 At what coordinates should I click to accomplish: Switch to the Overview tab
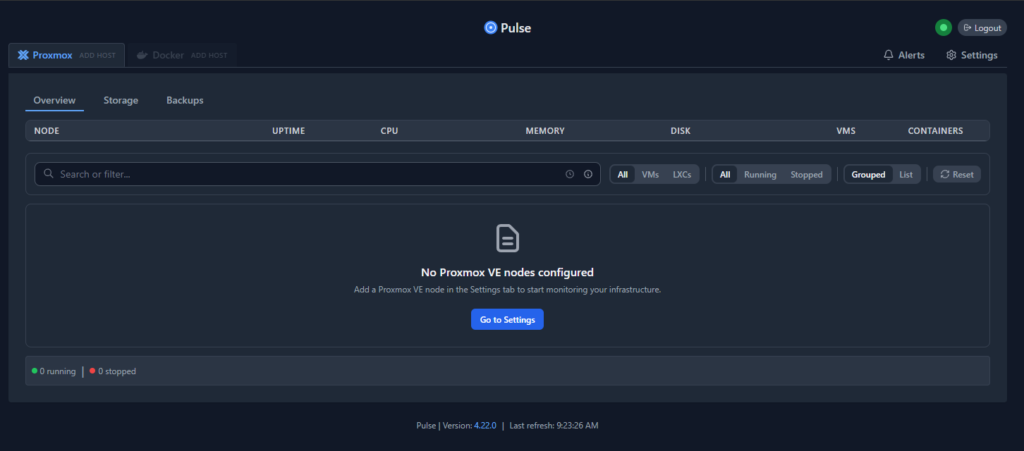click(x=54, y=101)
